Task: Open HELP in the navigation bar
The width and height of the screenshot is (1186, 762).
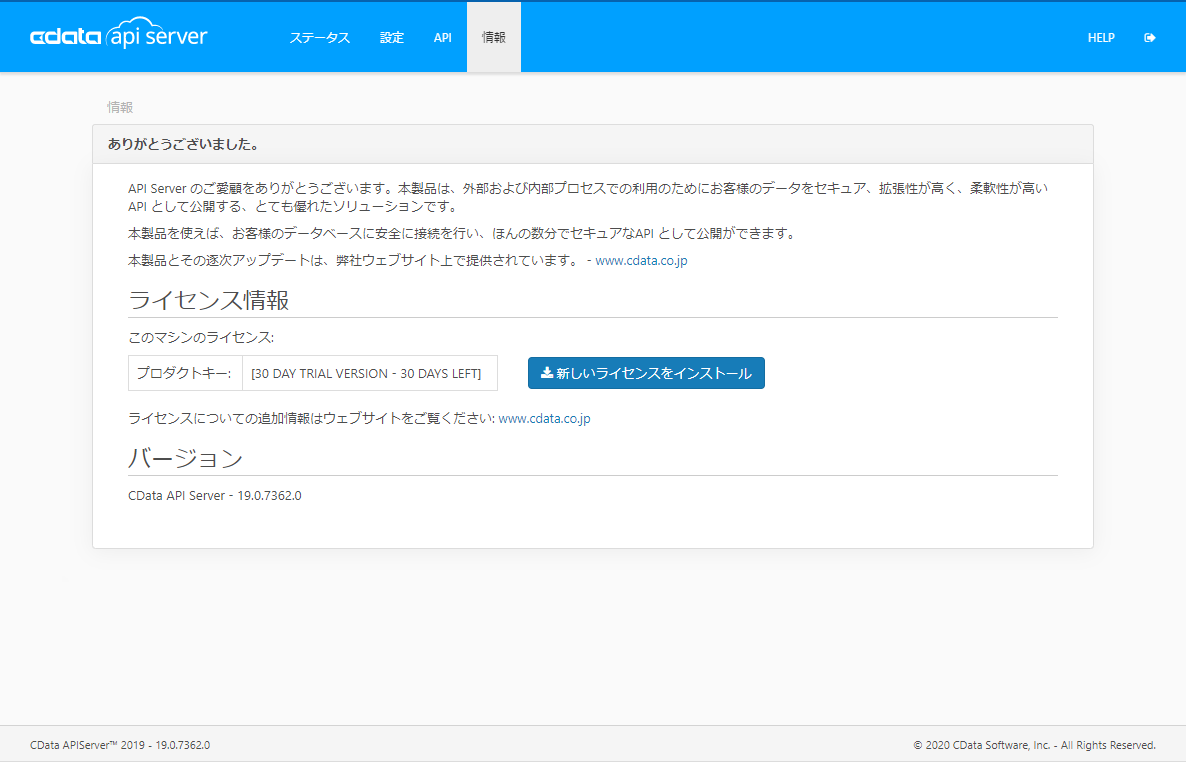Action: click(x=1101, y=37)
